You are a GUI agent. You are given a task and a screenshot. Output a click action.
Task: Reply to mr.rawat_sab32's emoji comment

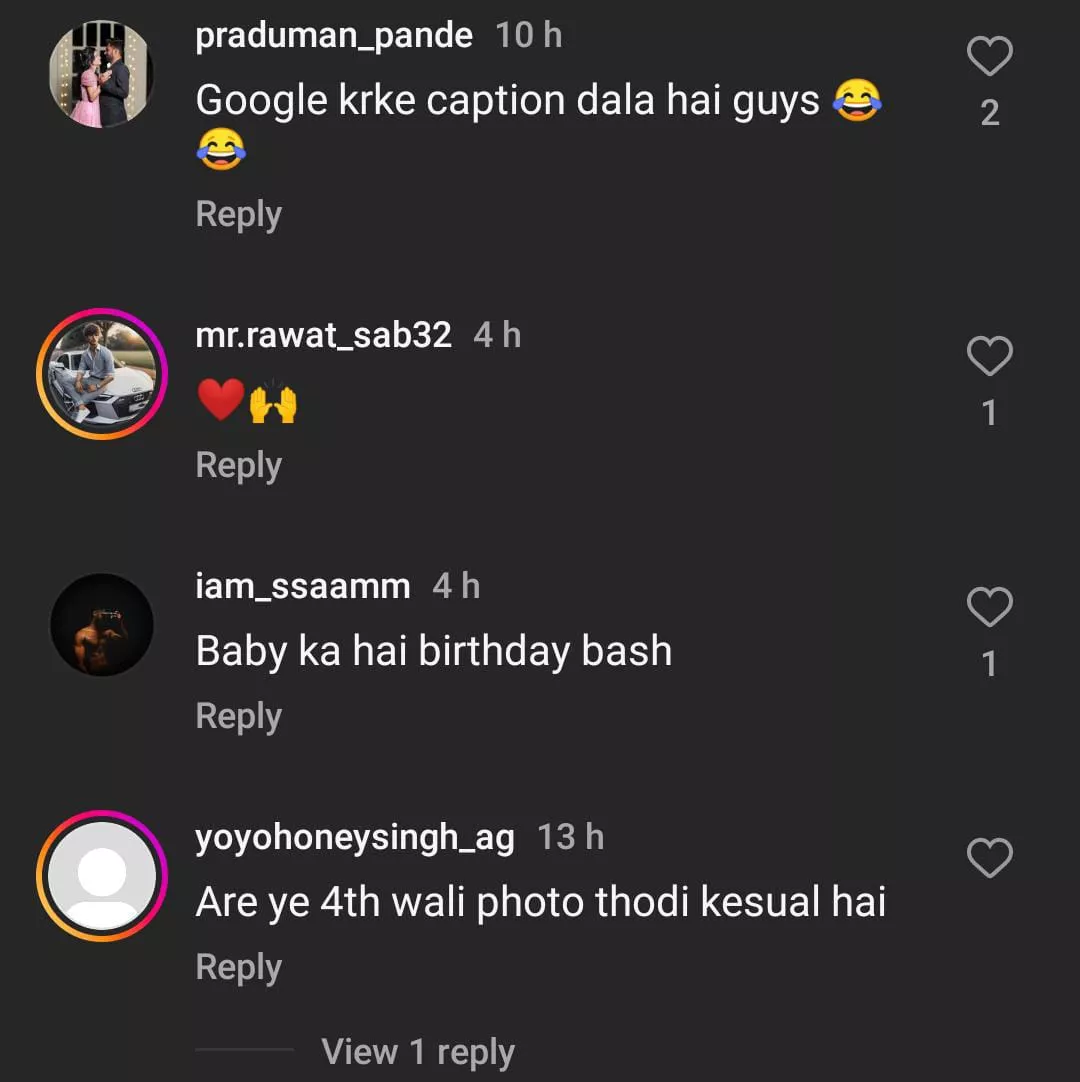pos(238,466)
